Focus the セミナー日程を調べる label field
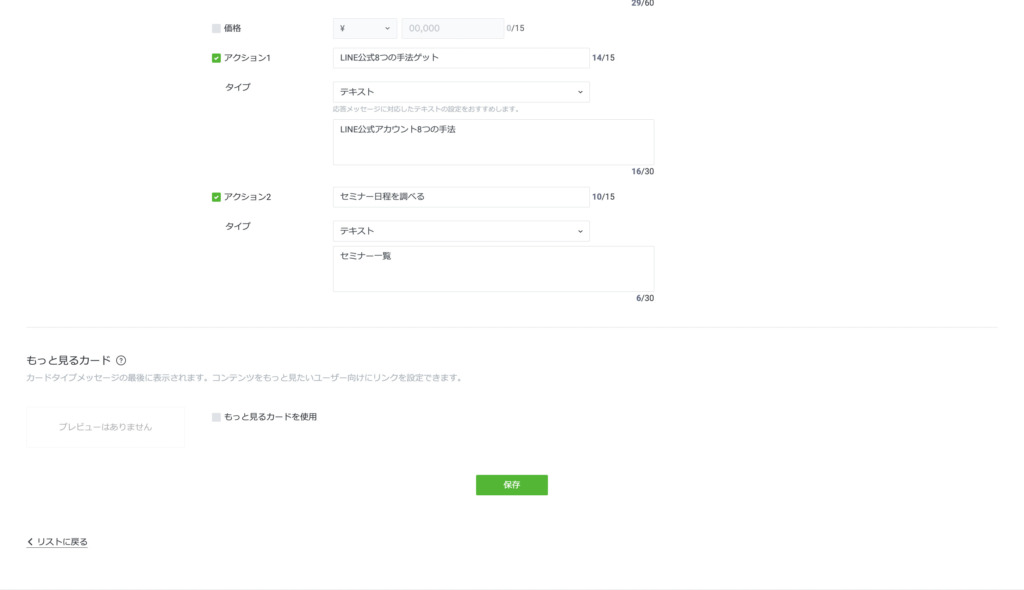Viewport: 1024px width, 590px height. pos(461,197)
